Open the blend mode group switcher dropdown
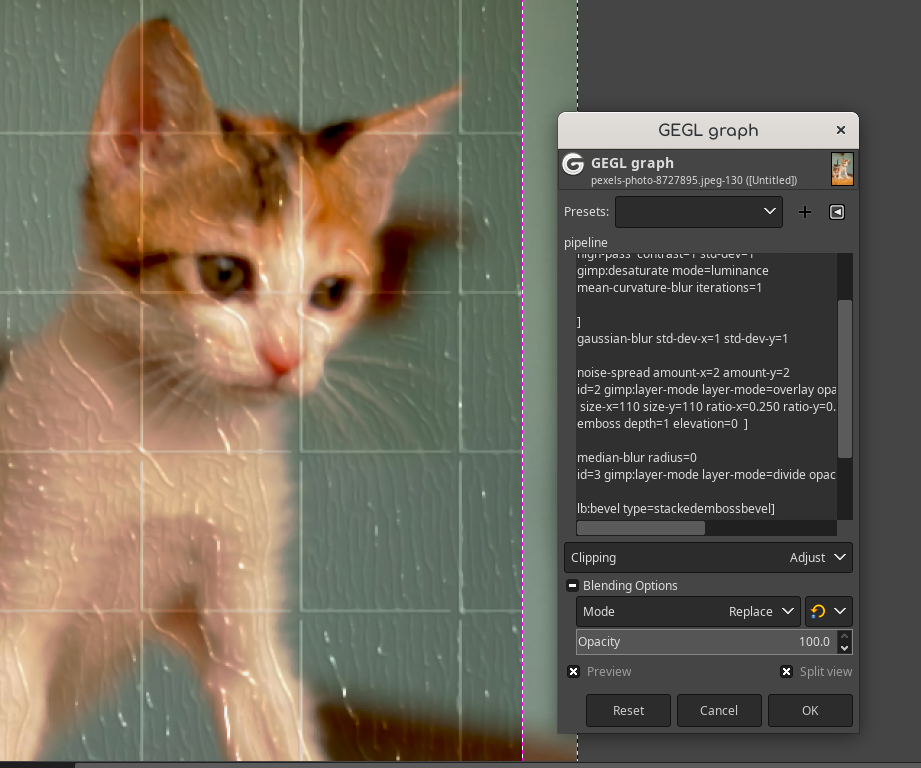This screenshot has width=921, height=768. pos(829,611)
